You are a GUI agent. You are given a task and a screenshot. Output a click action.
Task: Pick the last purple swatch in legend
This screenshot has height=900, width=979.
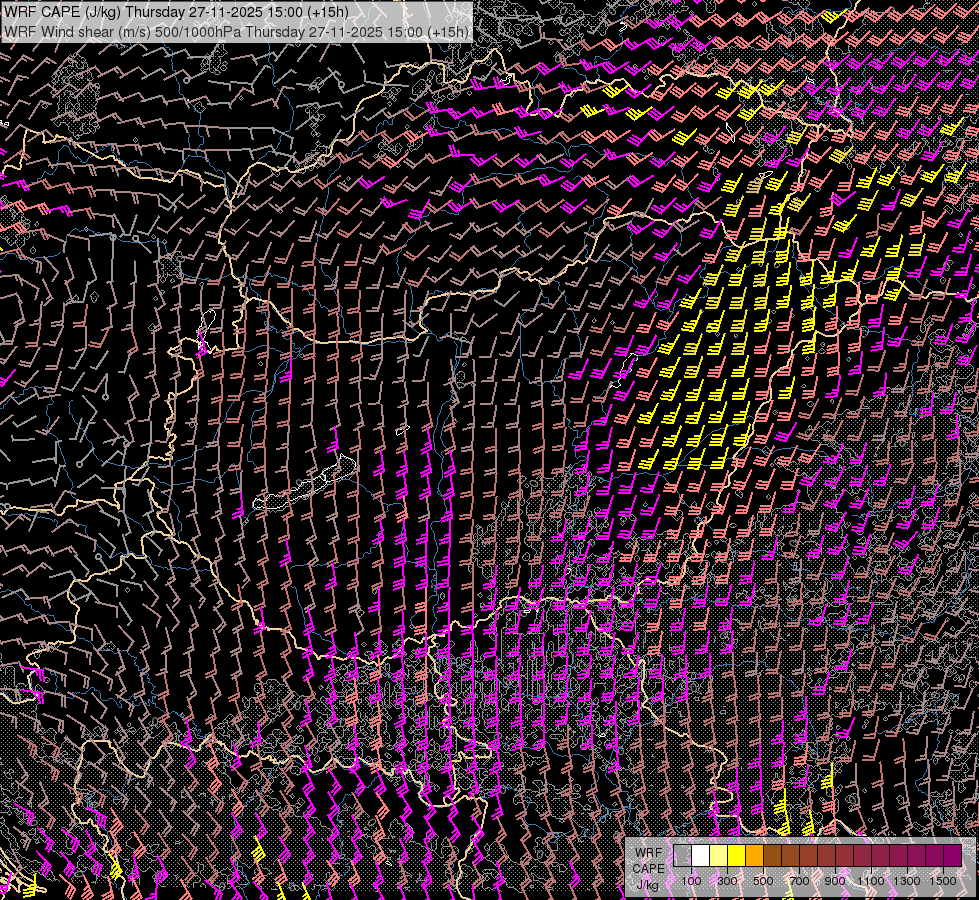952,856
